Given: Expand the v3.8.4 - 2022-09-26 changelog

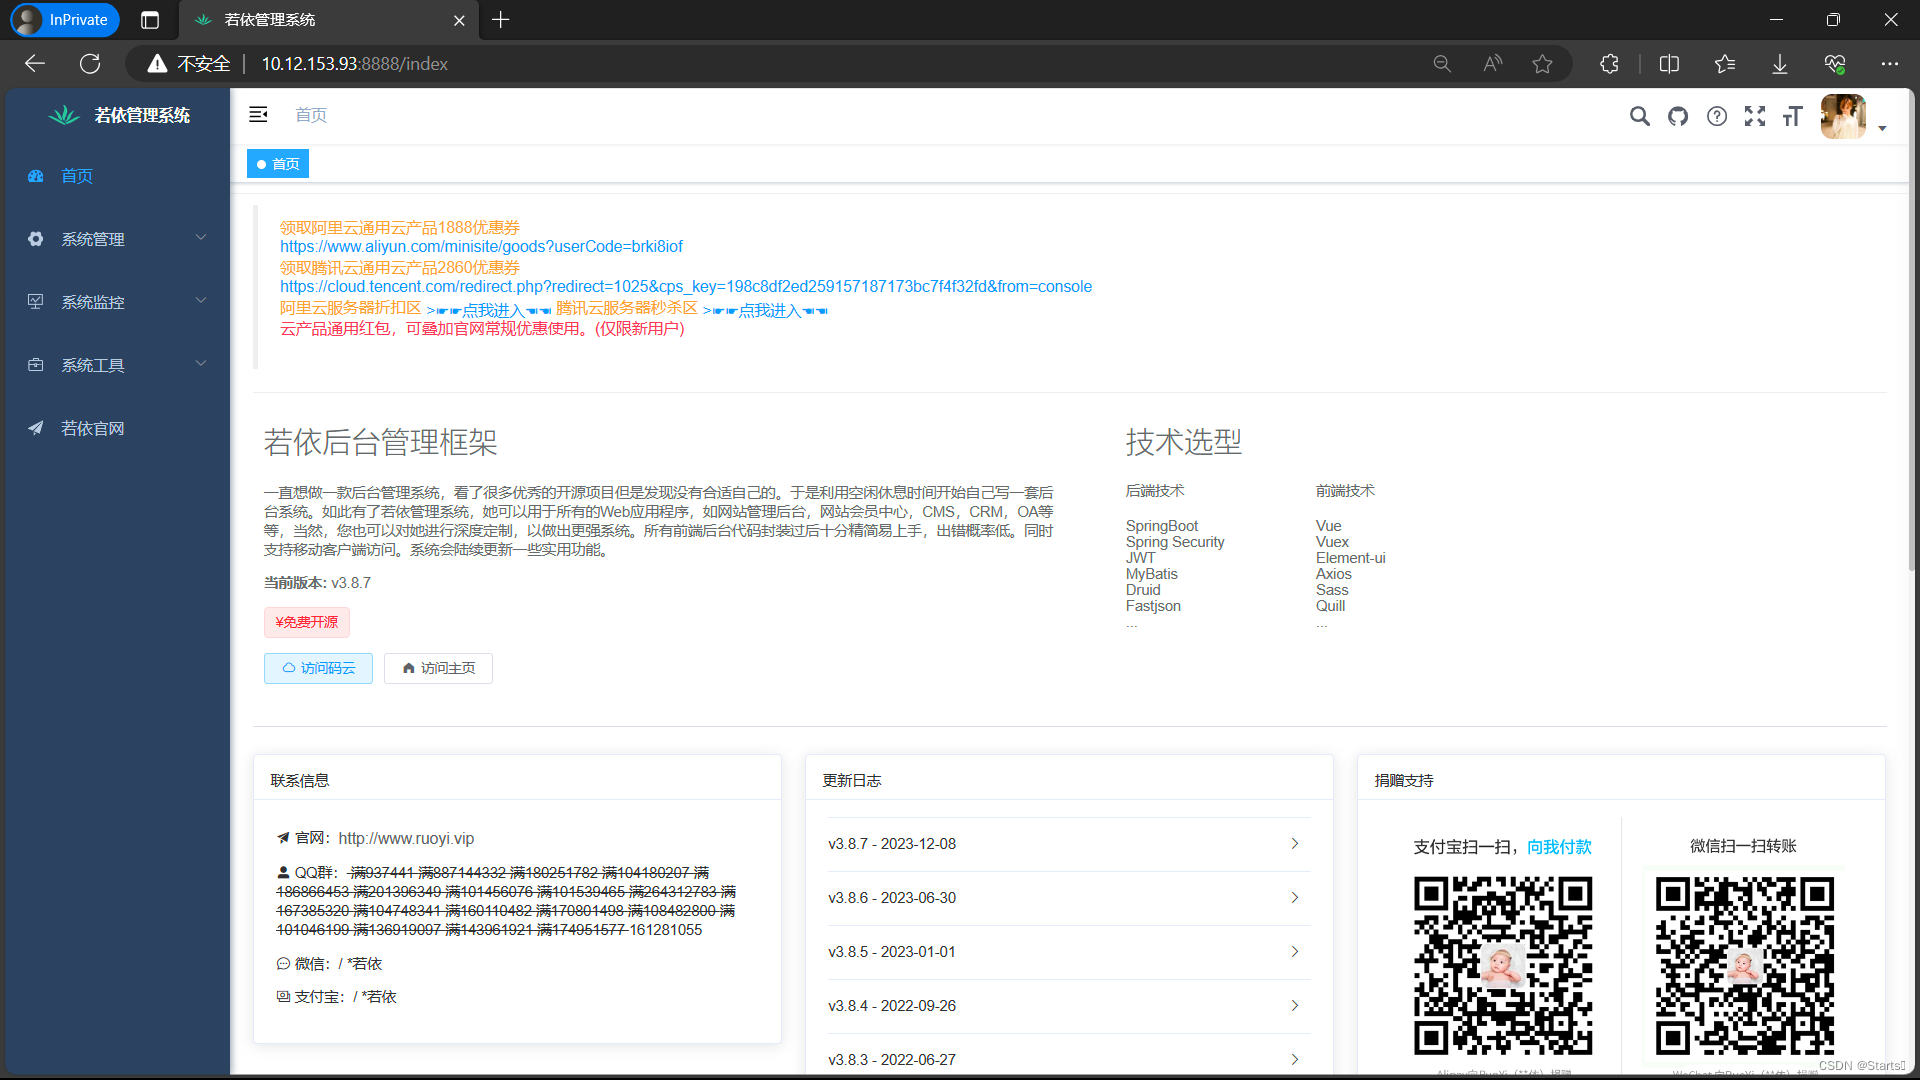Looking at the screenshot, I should pos(1067,1006).
